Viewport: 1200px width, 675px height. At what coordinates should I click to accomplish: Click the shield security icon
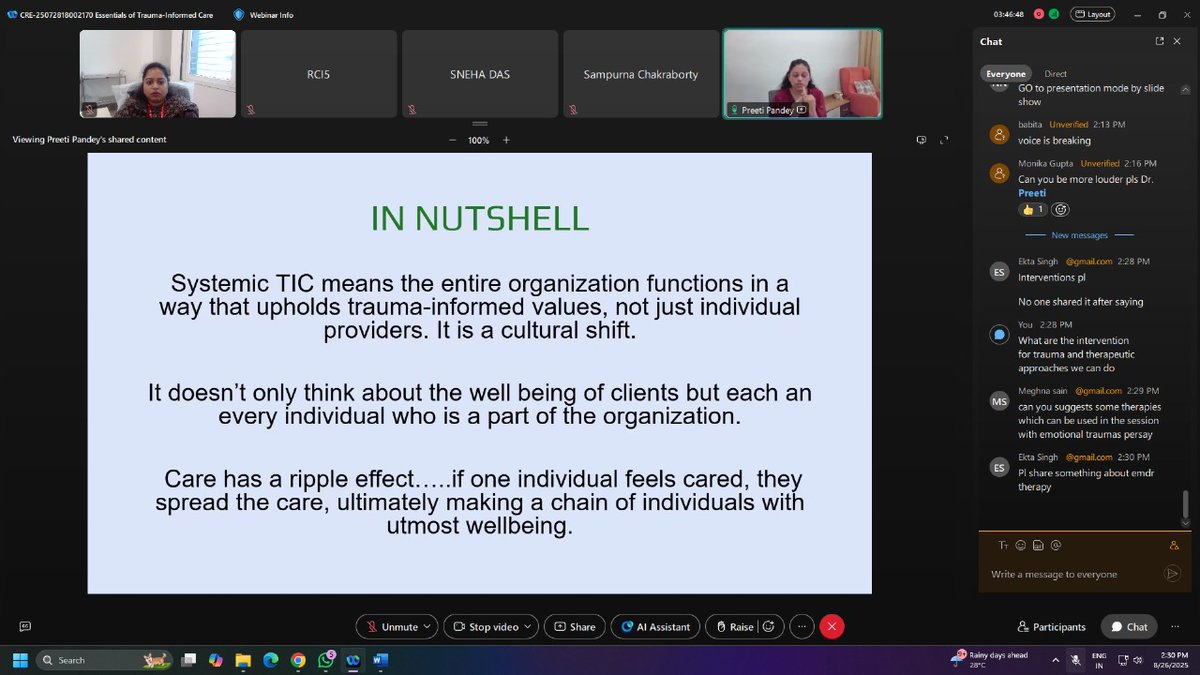(x=238, y=14)
